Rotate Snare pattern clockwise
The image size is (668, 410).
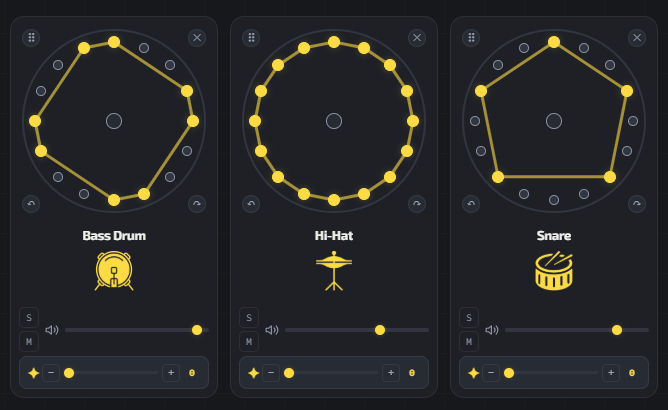pos(636,204)
